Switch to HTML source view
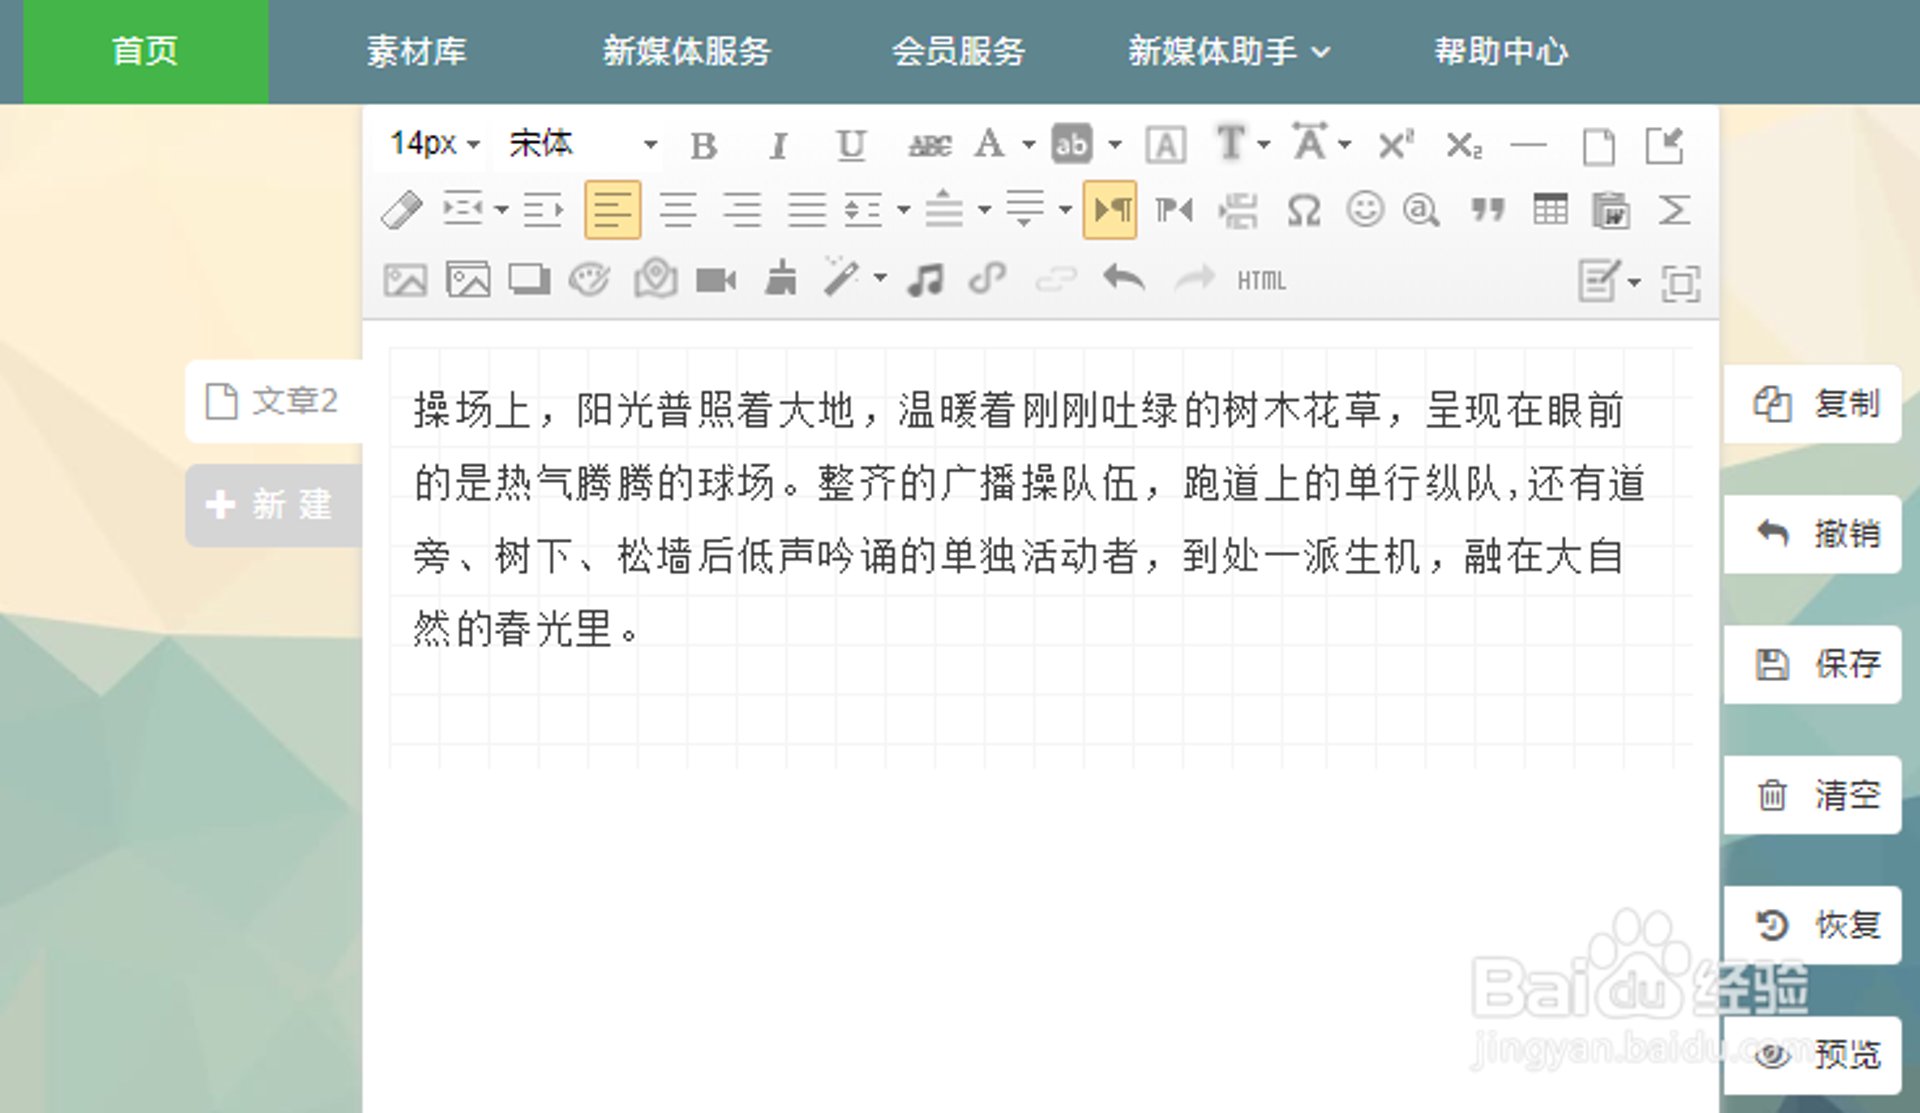Image resolution: width=1920 pixels, height=1113 pixels. coord(1261,281)
